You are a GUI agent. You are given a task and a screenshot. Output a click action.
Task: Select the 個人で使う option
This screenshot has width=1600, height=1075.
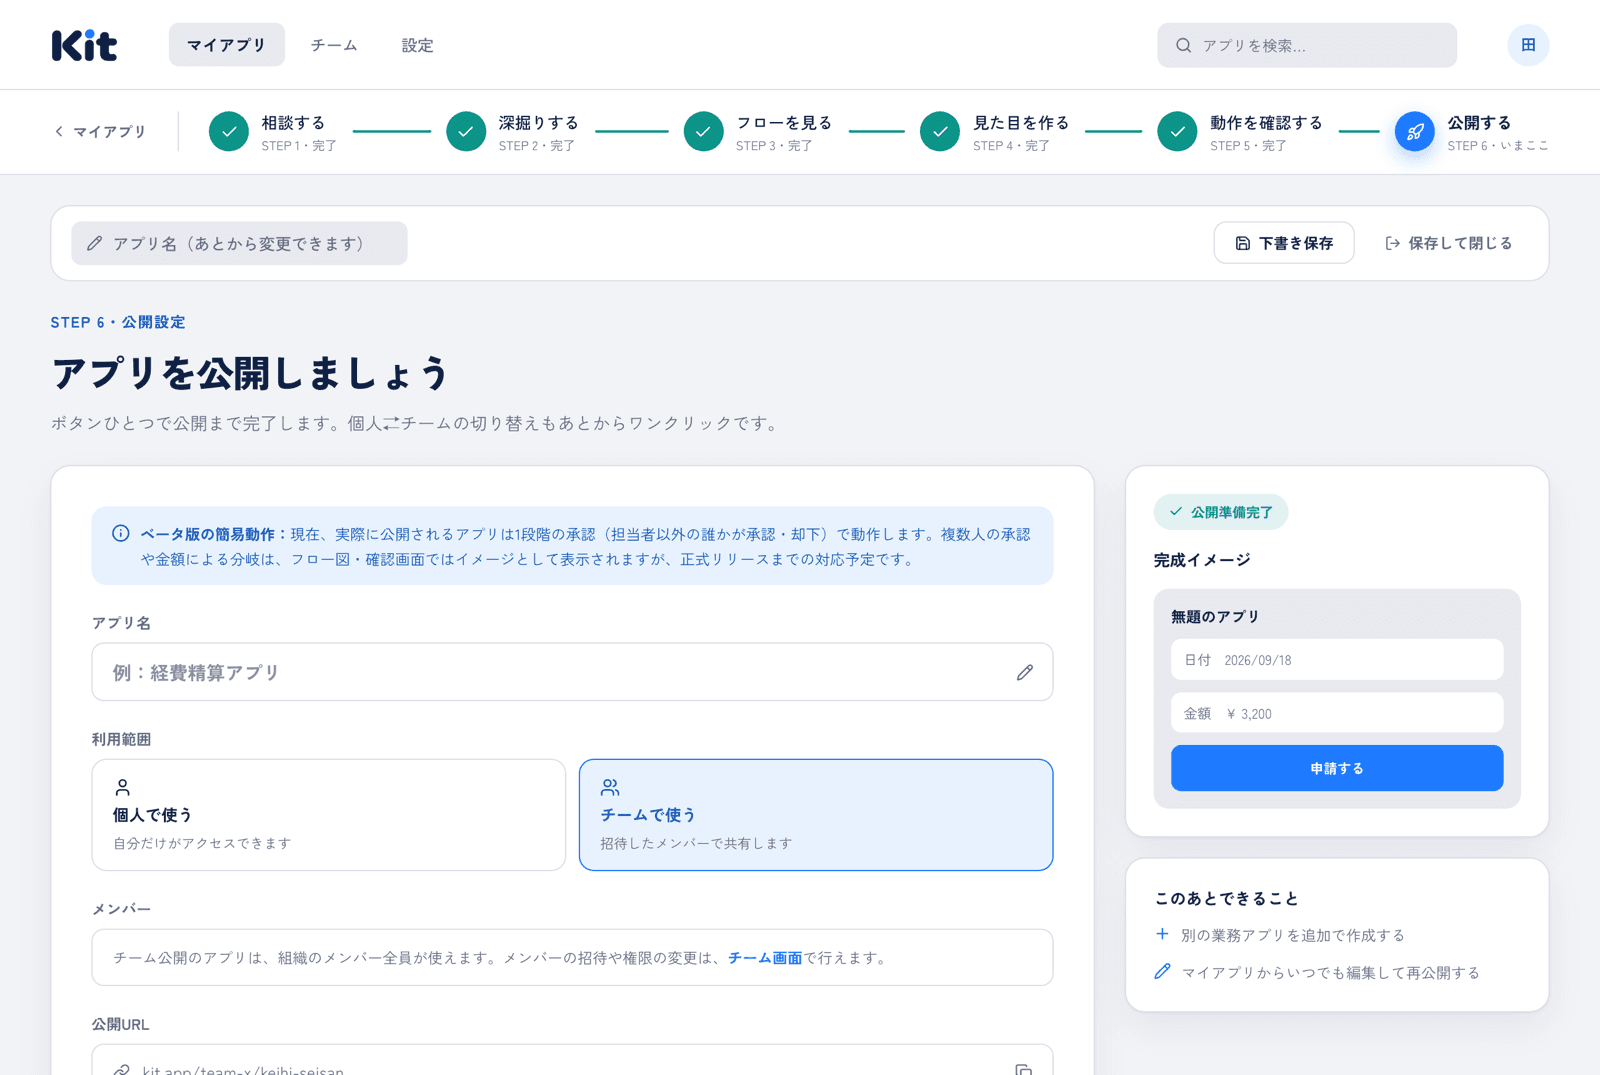click(x=329, y=815)
